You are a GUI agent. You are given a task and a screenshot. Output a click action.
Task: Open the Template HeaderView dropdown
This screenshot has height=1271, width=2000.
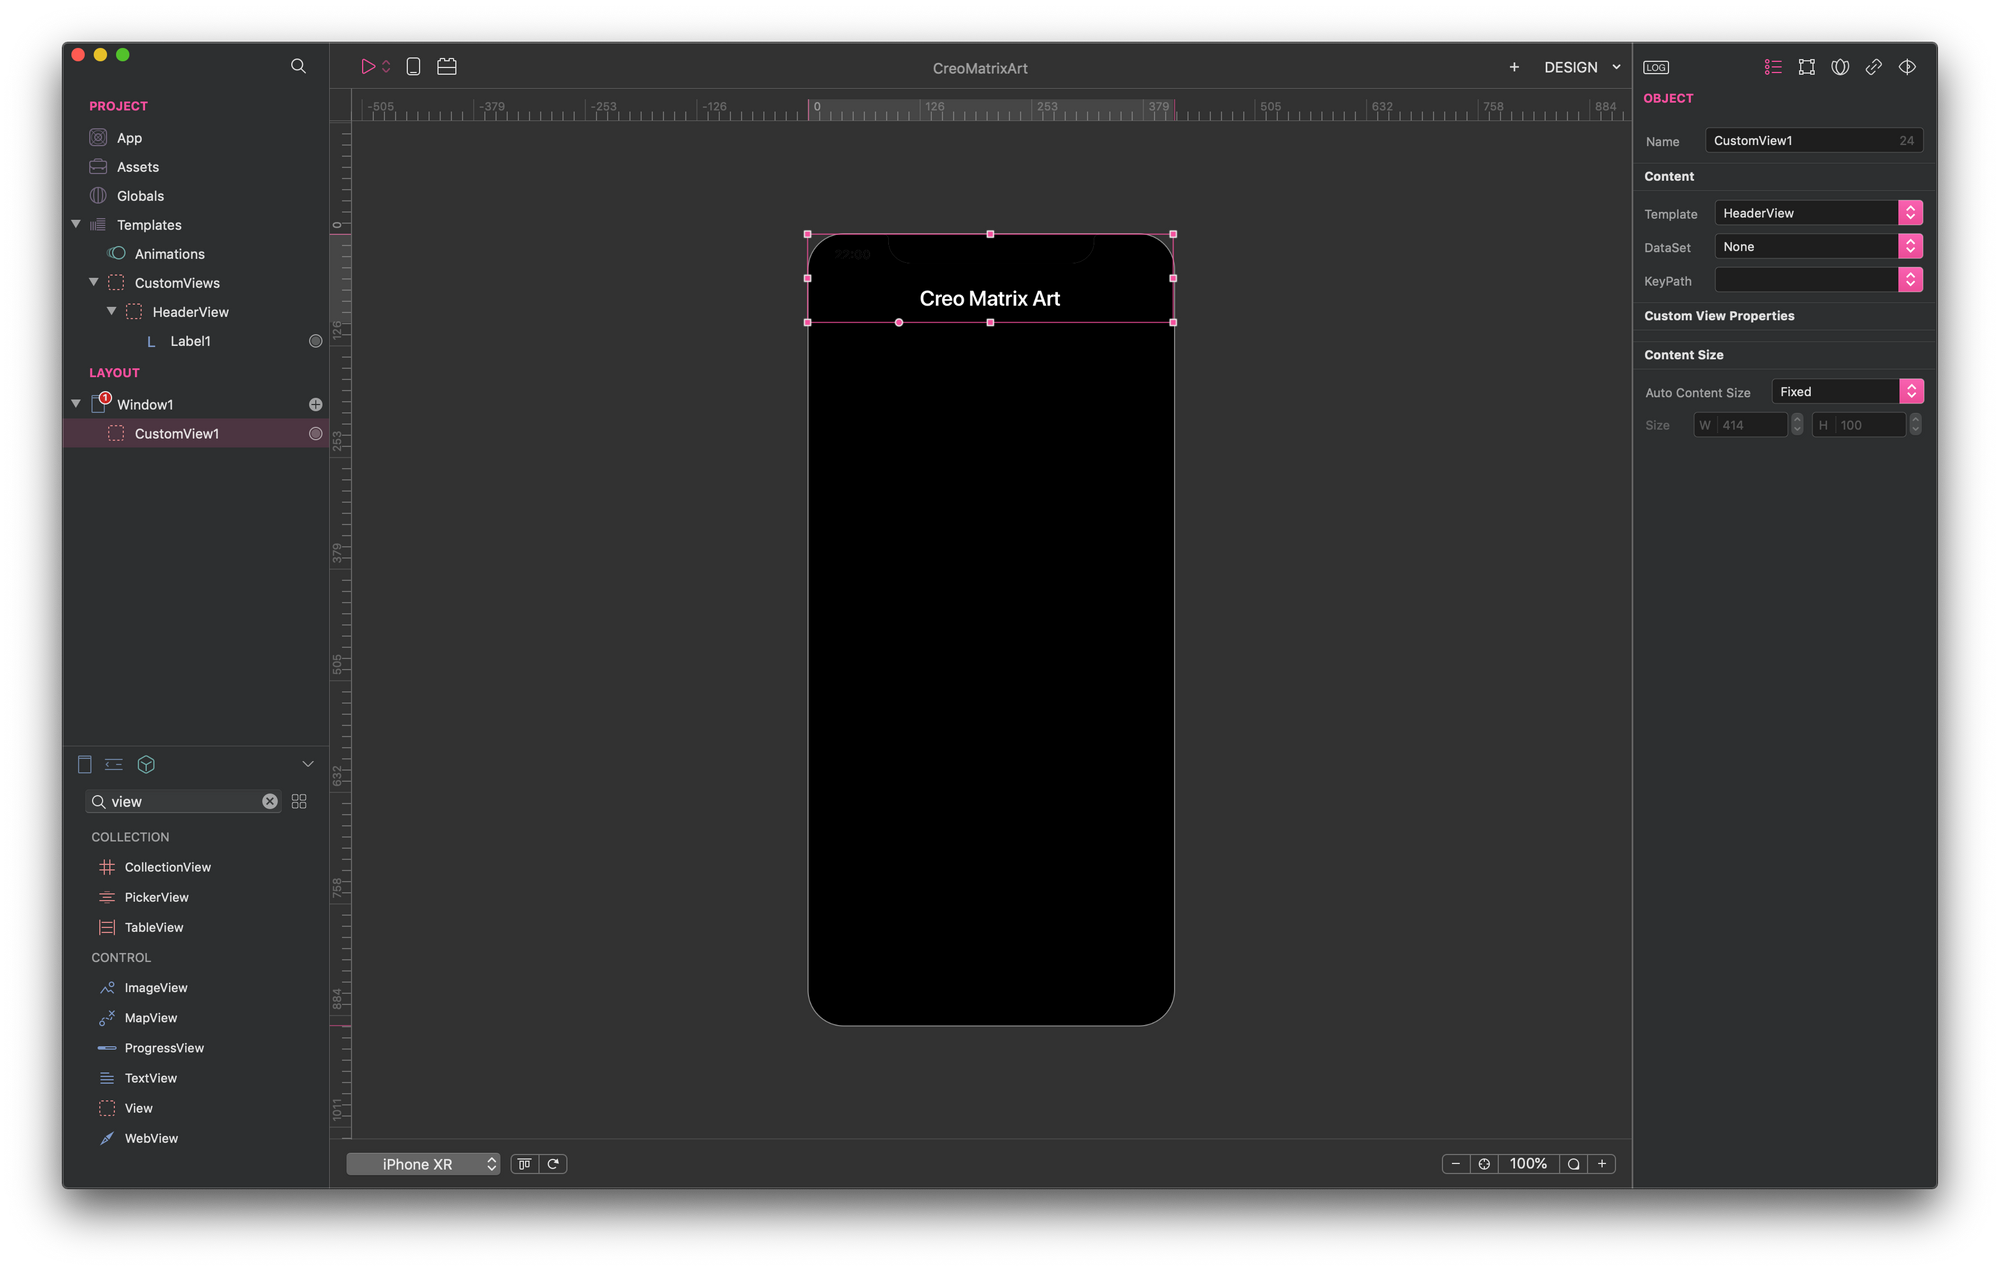[1909, 213]
